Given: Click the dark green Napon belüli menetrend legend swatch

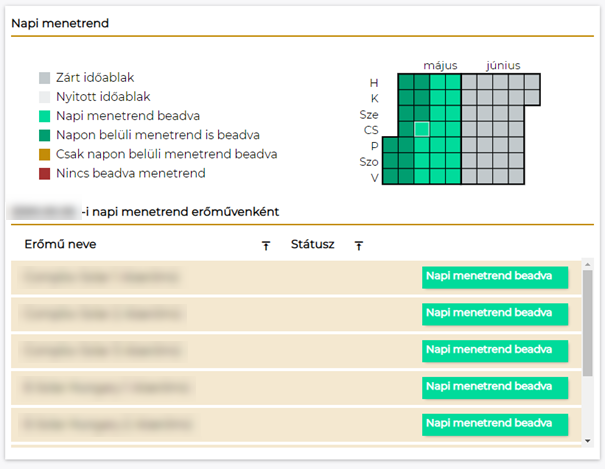Looking at the screenshot, I should click(45, 135).
